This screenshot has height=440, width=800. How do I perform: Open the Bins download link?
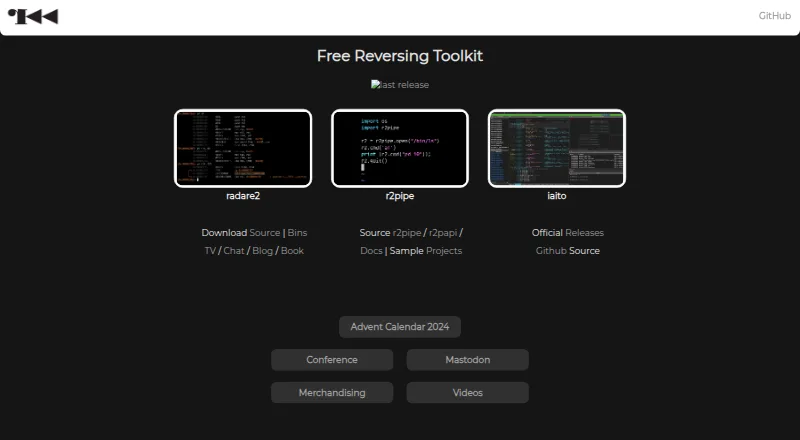297,233
